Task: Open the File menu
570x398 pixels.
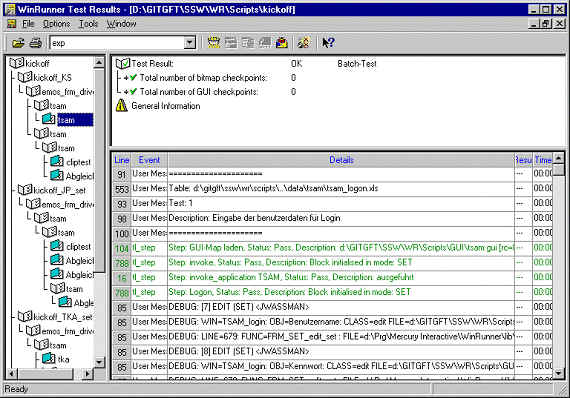Action: point(28,24)
